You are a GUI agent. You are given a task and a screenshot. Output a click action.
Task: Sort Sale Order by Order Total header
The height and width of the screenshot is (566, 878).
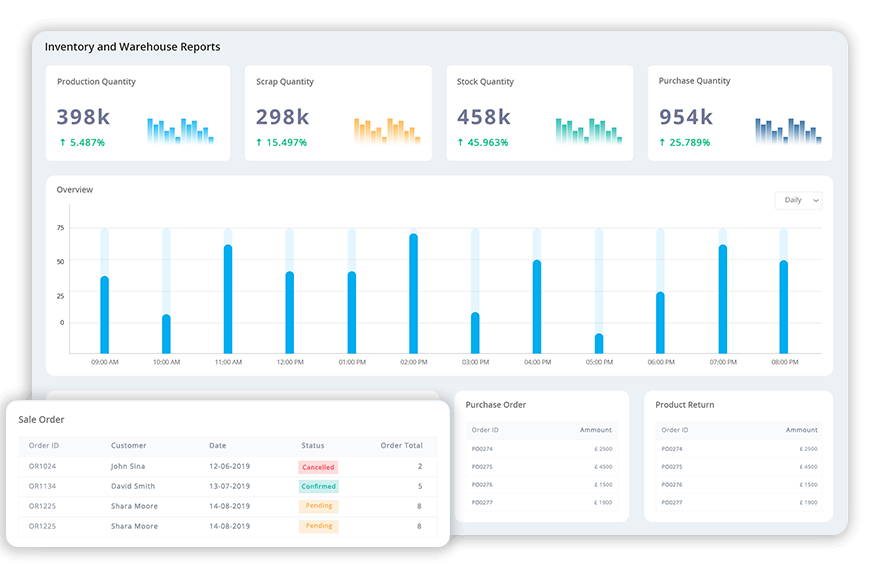[401, 446]
